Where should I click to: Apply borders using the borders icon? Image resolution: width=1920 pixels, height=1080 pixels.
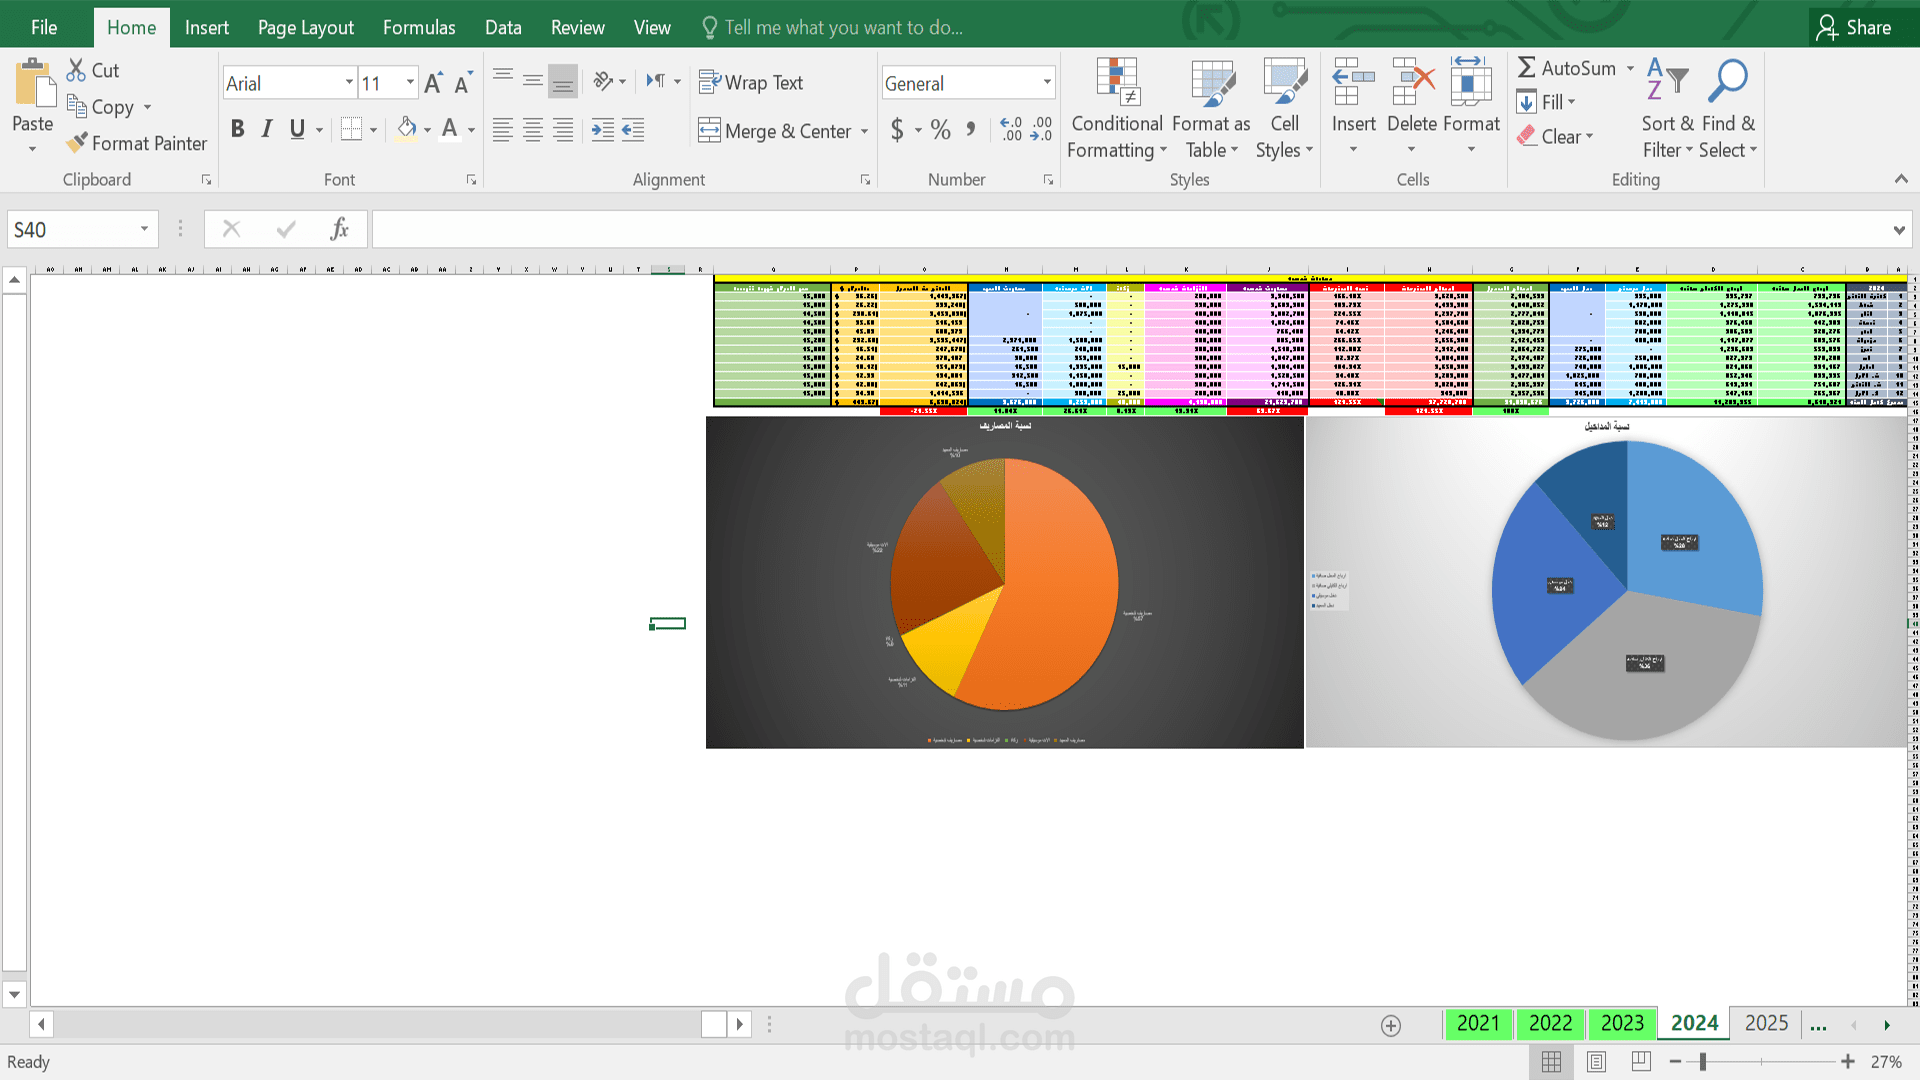(x=351, y=129)
